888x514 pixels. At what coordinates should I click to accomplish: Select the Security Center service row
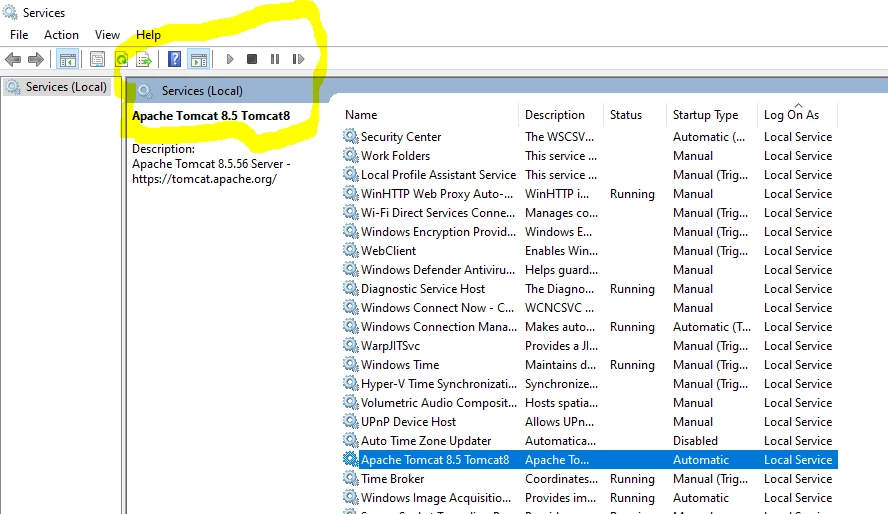click(590, 137)
